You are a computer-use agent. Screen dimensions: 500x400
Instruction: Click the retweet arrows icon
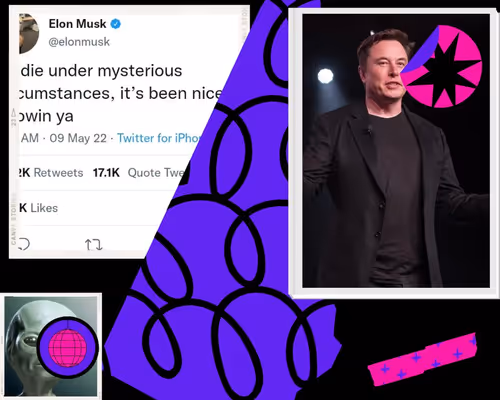tap(94, 245)
